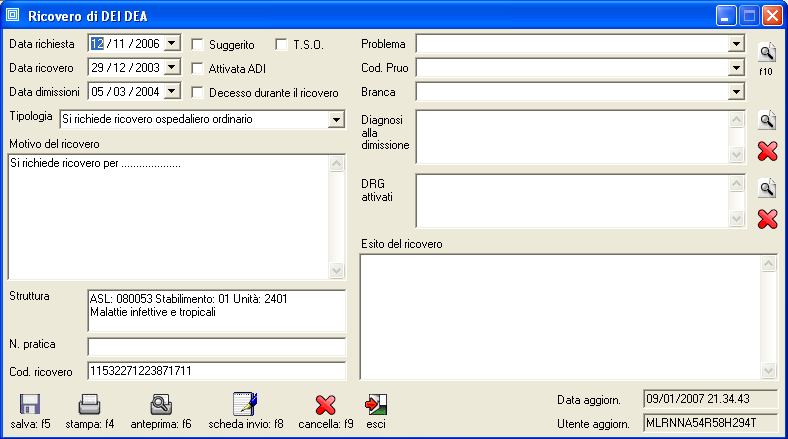Image resolution: width=788 pixels, height=439 pixels.
Task: Tick Decesso durante il ricovero checkbox
Action: [x=198, y=93]
